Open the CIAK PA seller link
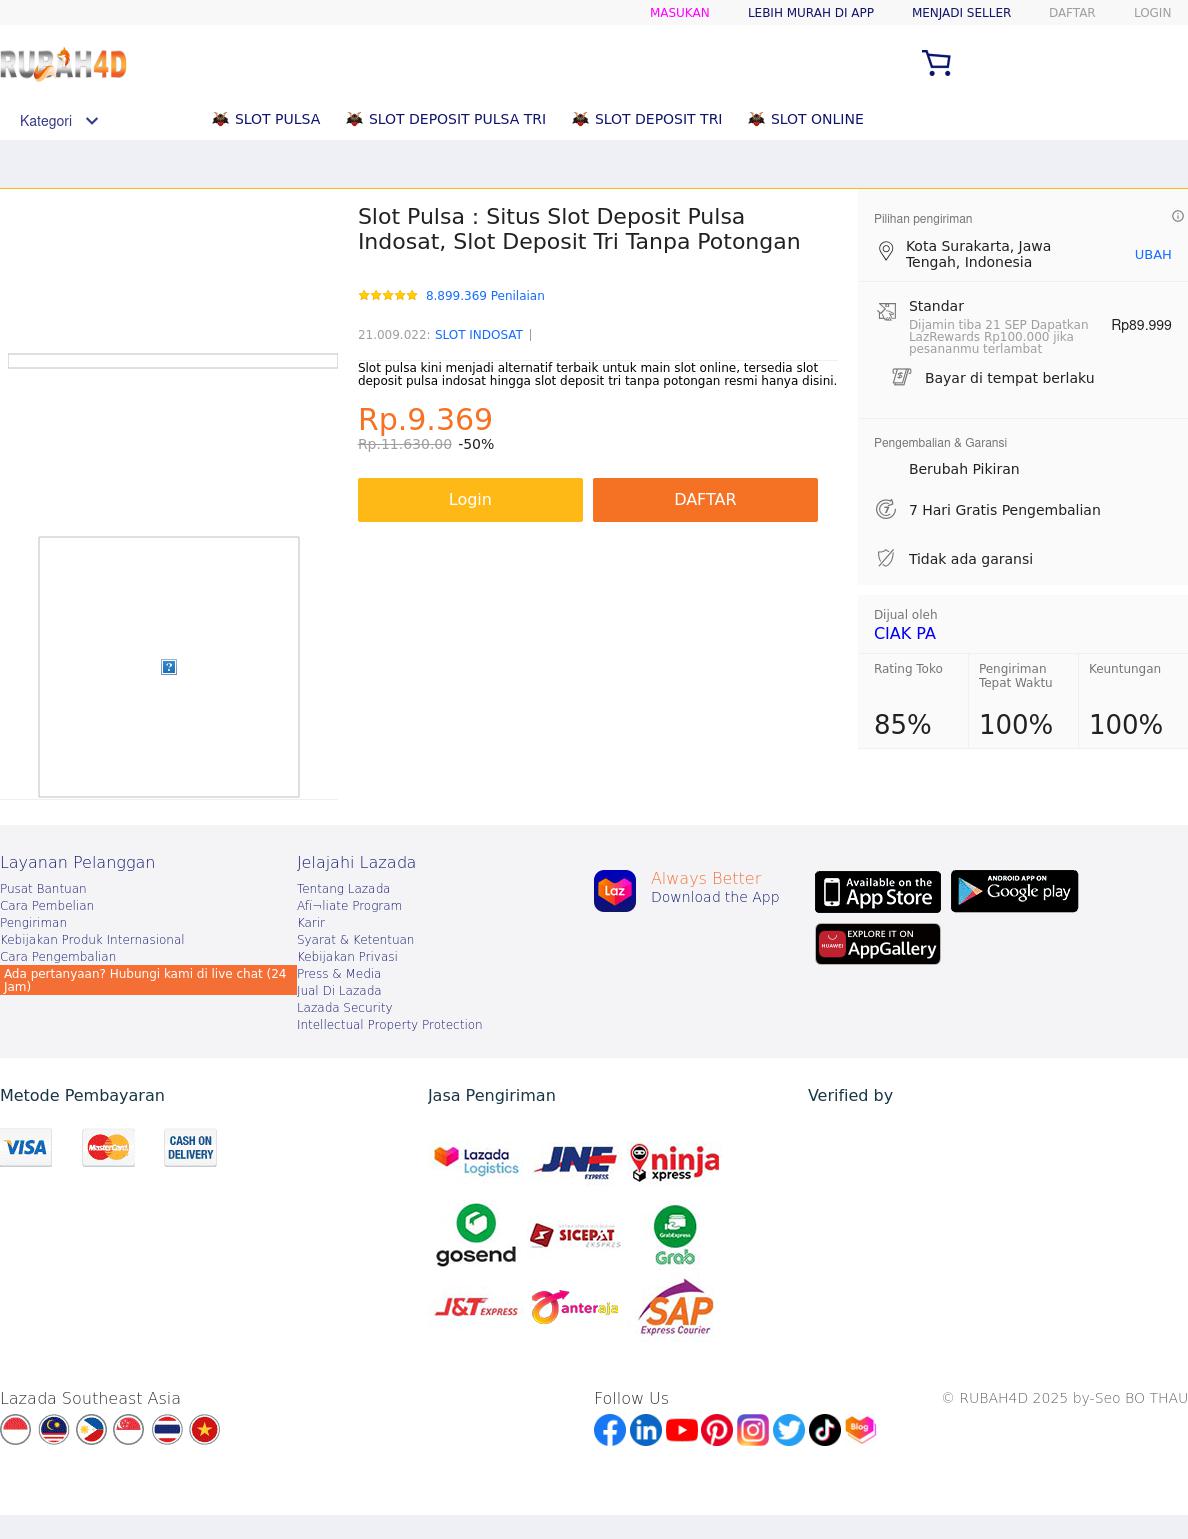 point(905,633)
